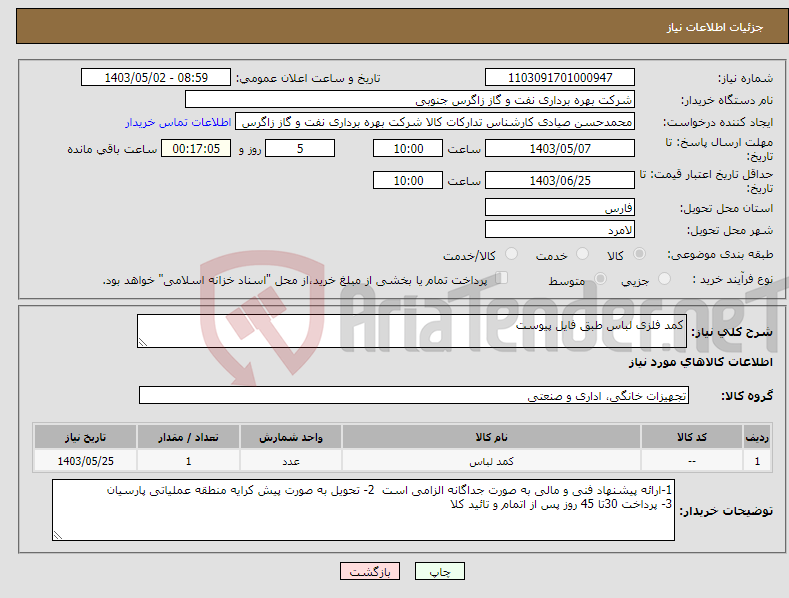The width and height of the screenshot is (789, 598).
Task: Click the price validity date 1403/06/25
Action: pyautogui.click(x=560, y=180)
